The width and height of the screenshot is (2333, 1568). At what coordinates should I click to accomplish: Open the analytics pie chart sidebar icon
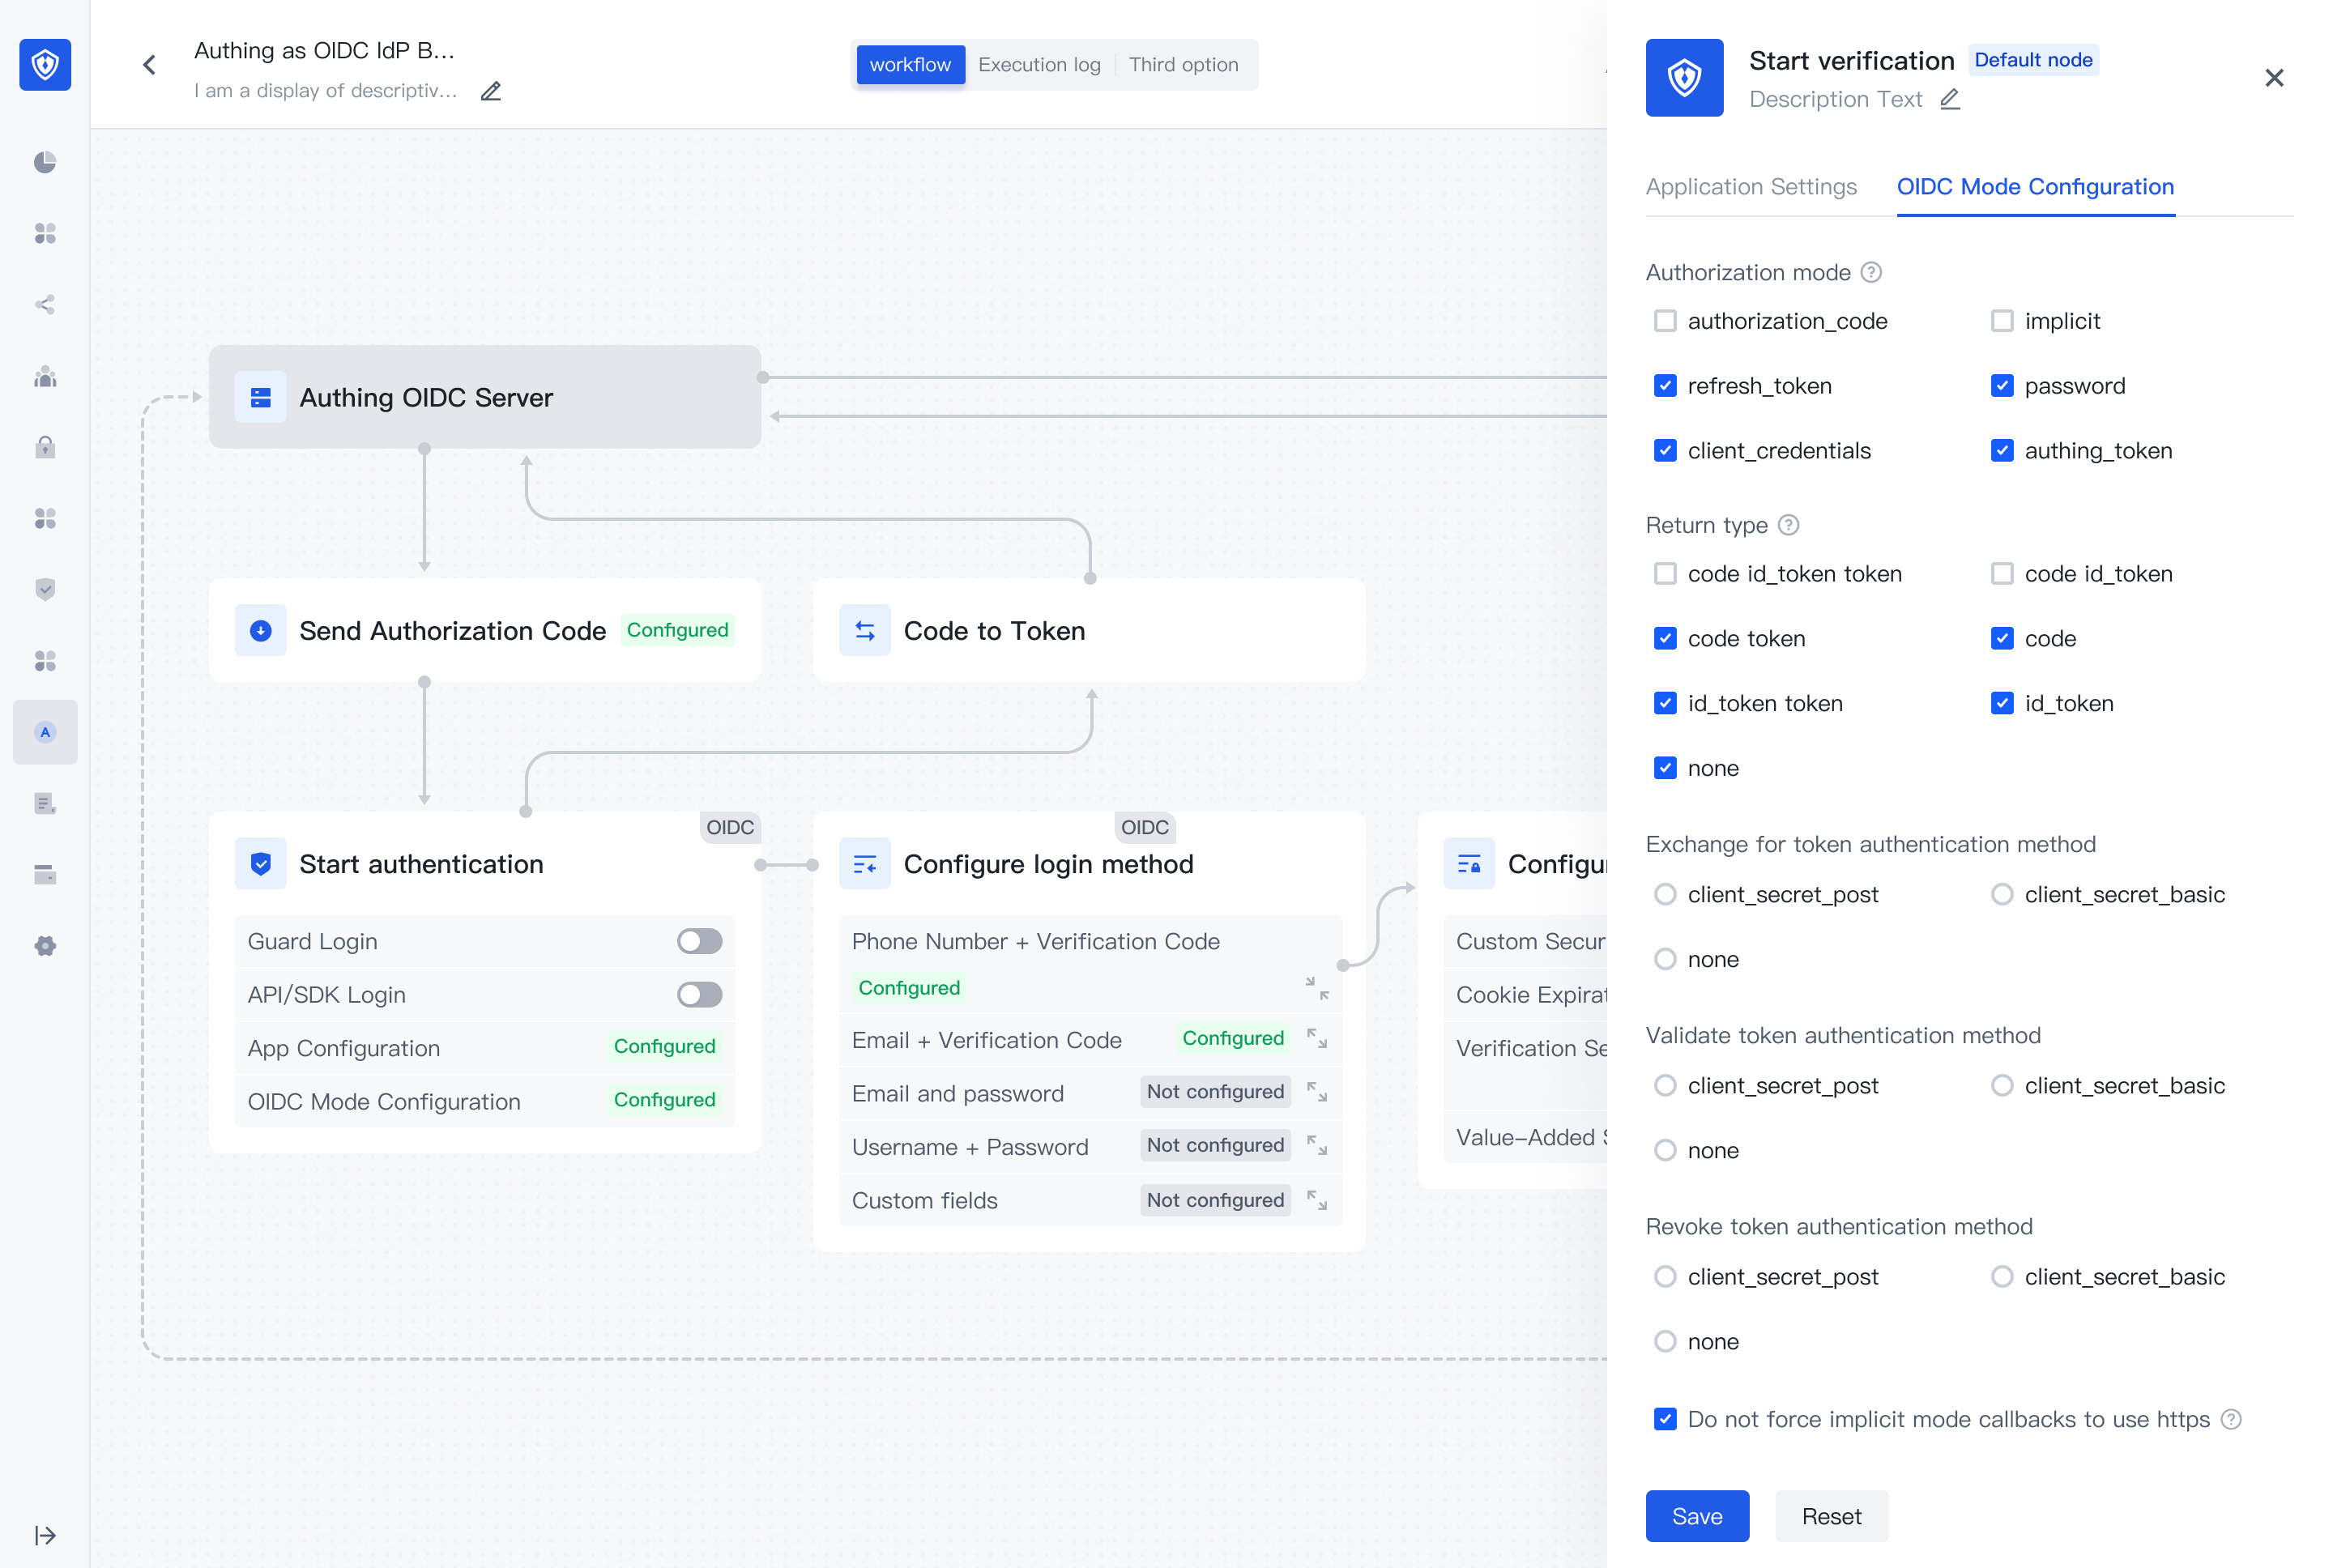click(45, 162)
